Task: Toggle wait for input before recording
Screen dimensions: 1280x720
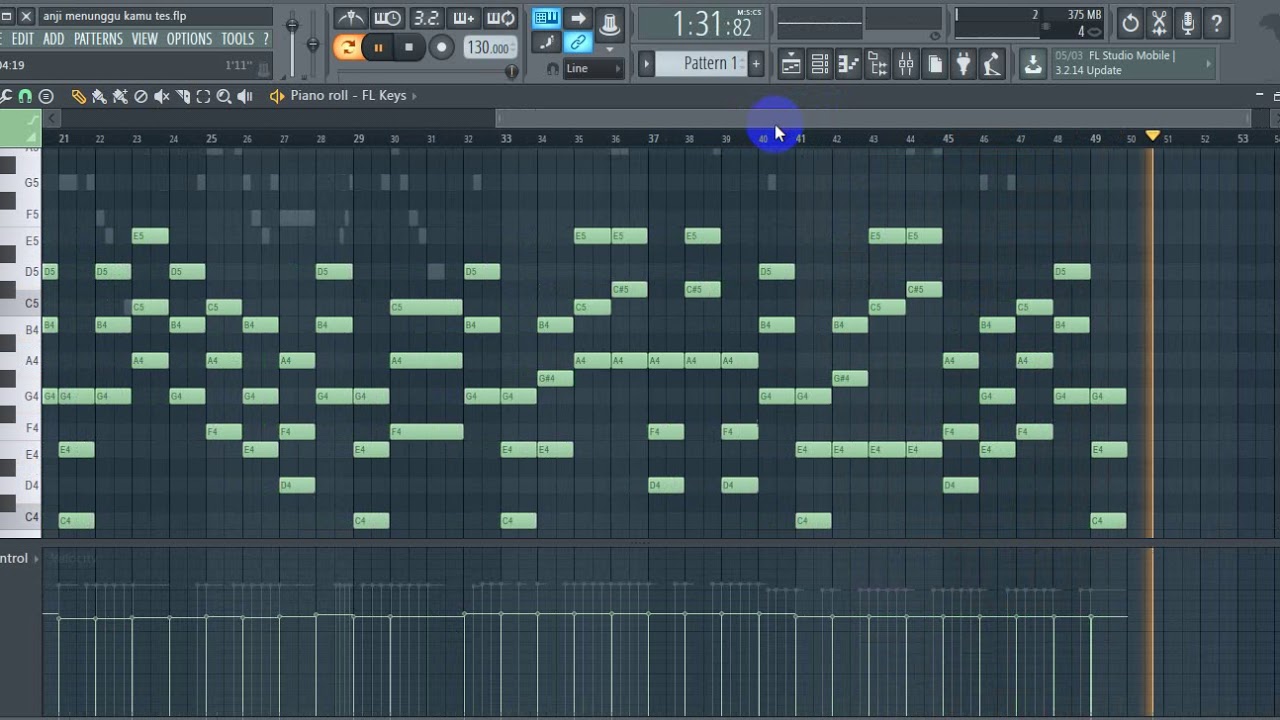Action: click(x=388, y=18)
